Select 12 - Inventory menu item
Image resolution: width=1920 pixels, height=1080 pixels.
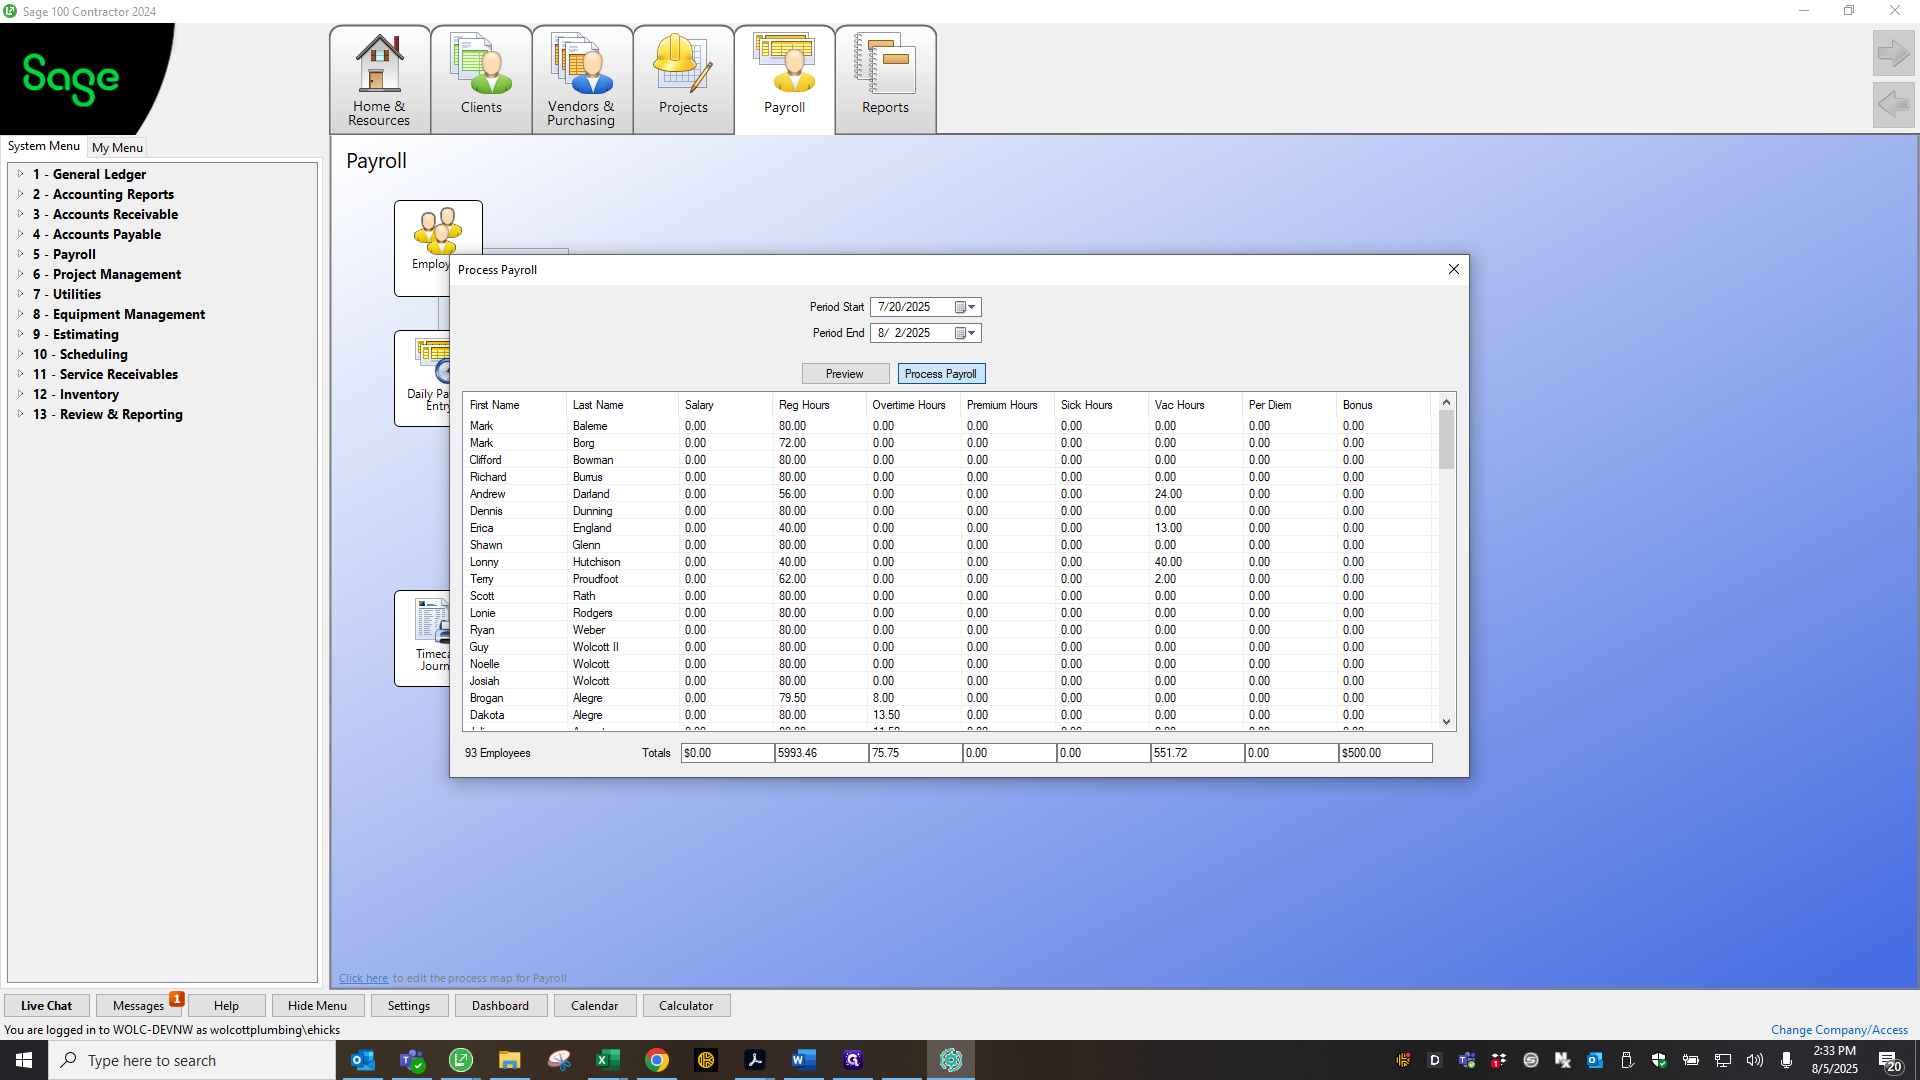76,394
